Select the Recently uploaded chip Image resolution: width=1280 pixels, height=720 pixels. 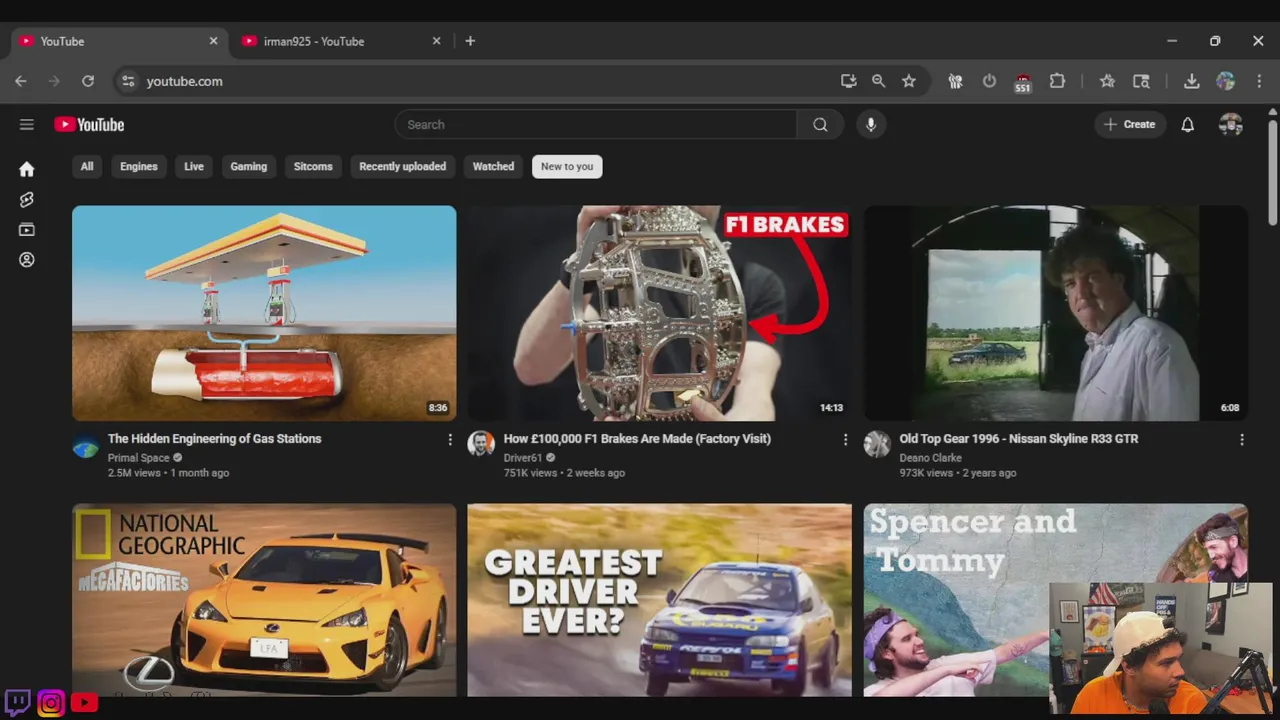point(403,167)
